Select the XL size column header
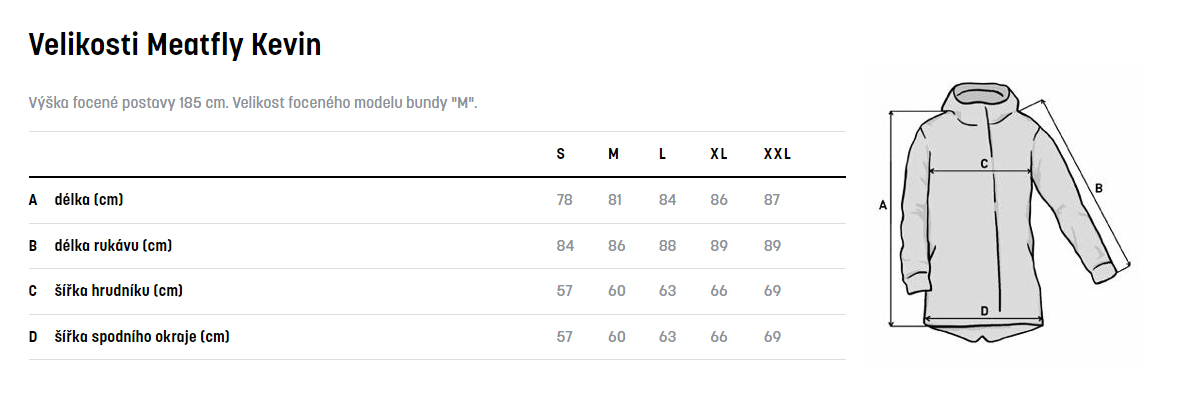Screen dimensions: 1186x396 click(719, 154)
